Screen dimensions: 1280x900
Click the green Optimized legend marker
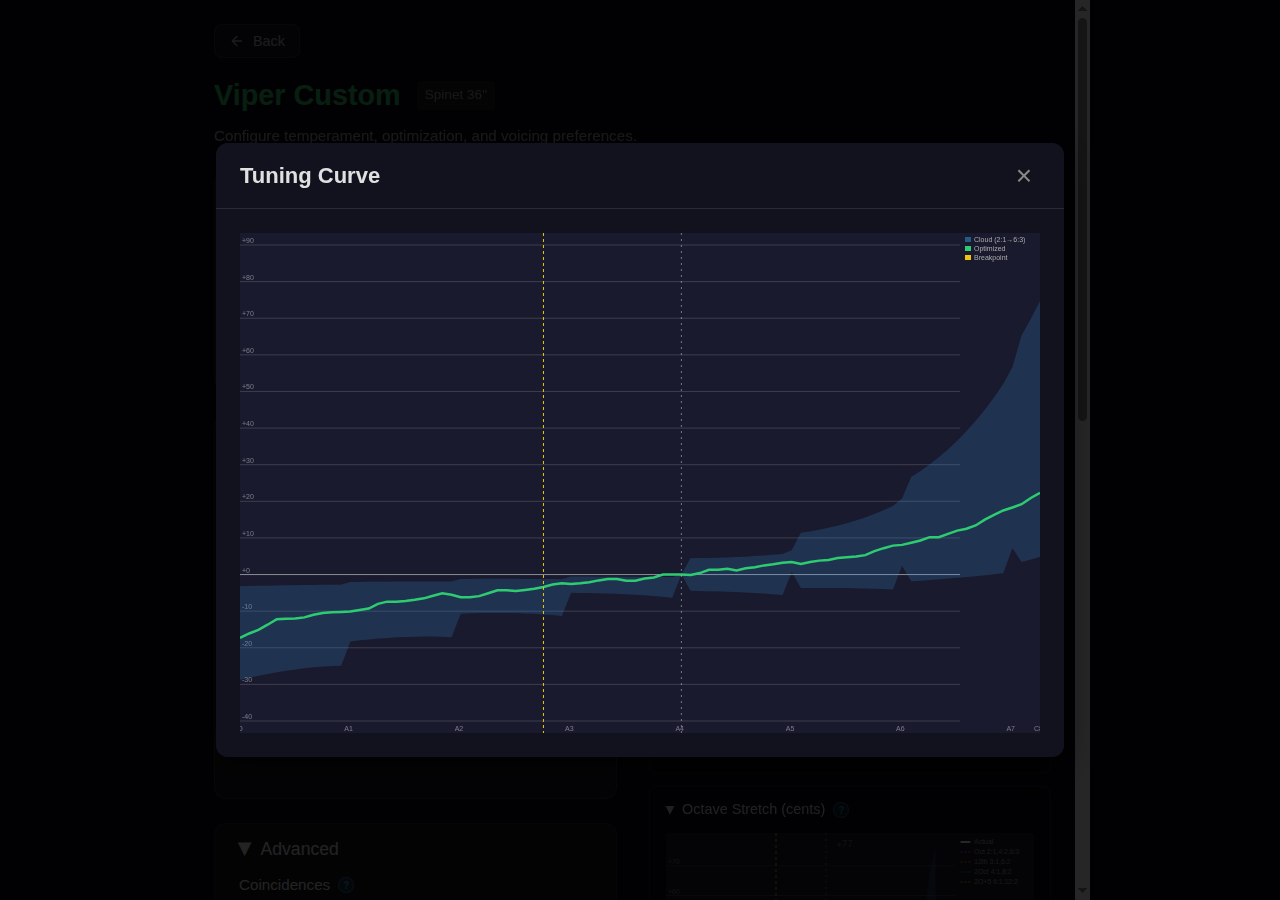pos(967,248)
